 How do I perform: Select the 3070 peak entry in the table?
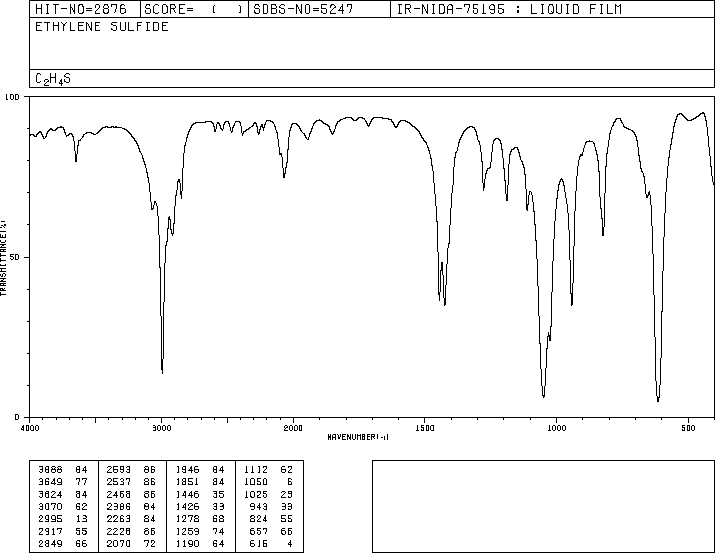tap(63, 506)
